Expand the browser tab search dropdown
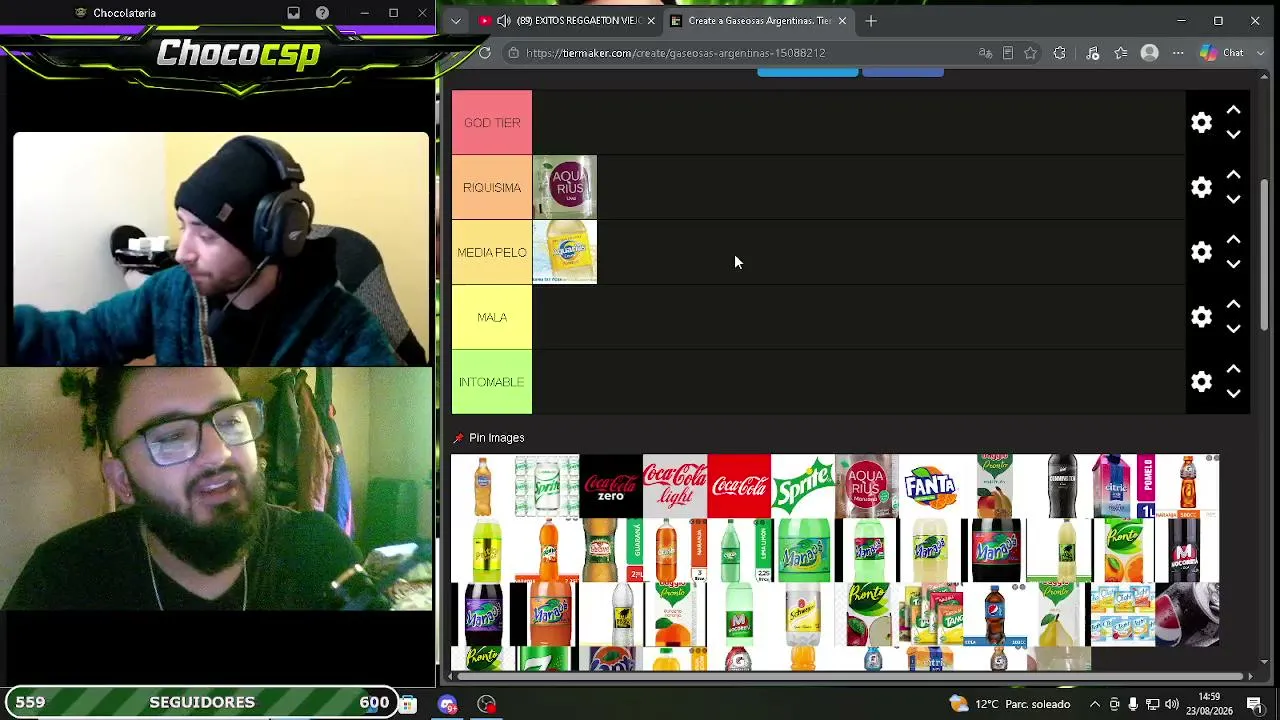Viewport: 1280px width, 720px height. pos(455,21)
